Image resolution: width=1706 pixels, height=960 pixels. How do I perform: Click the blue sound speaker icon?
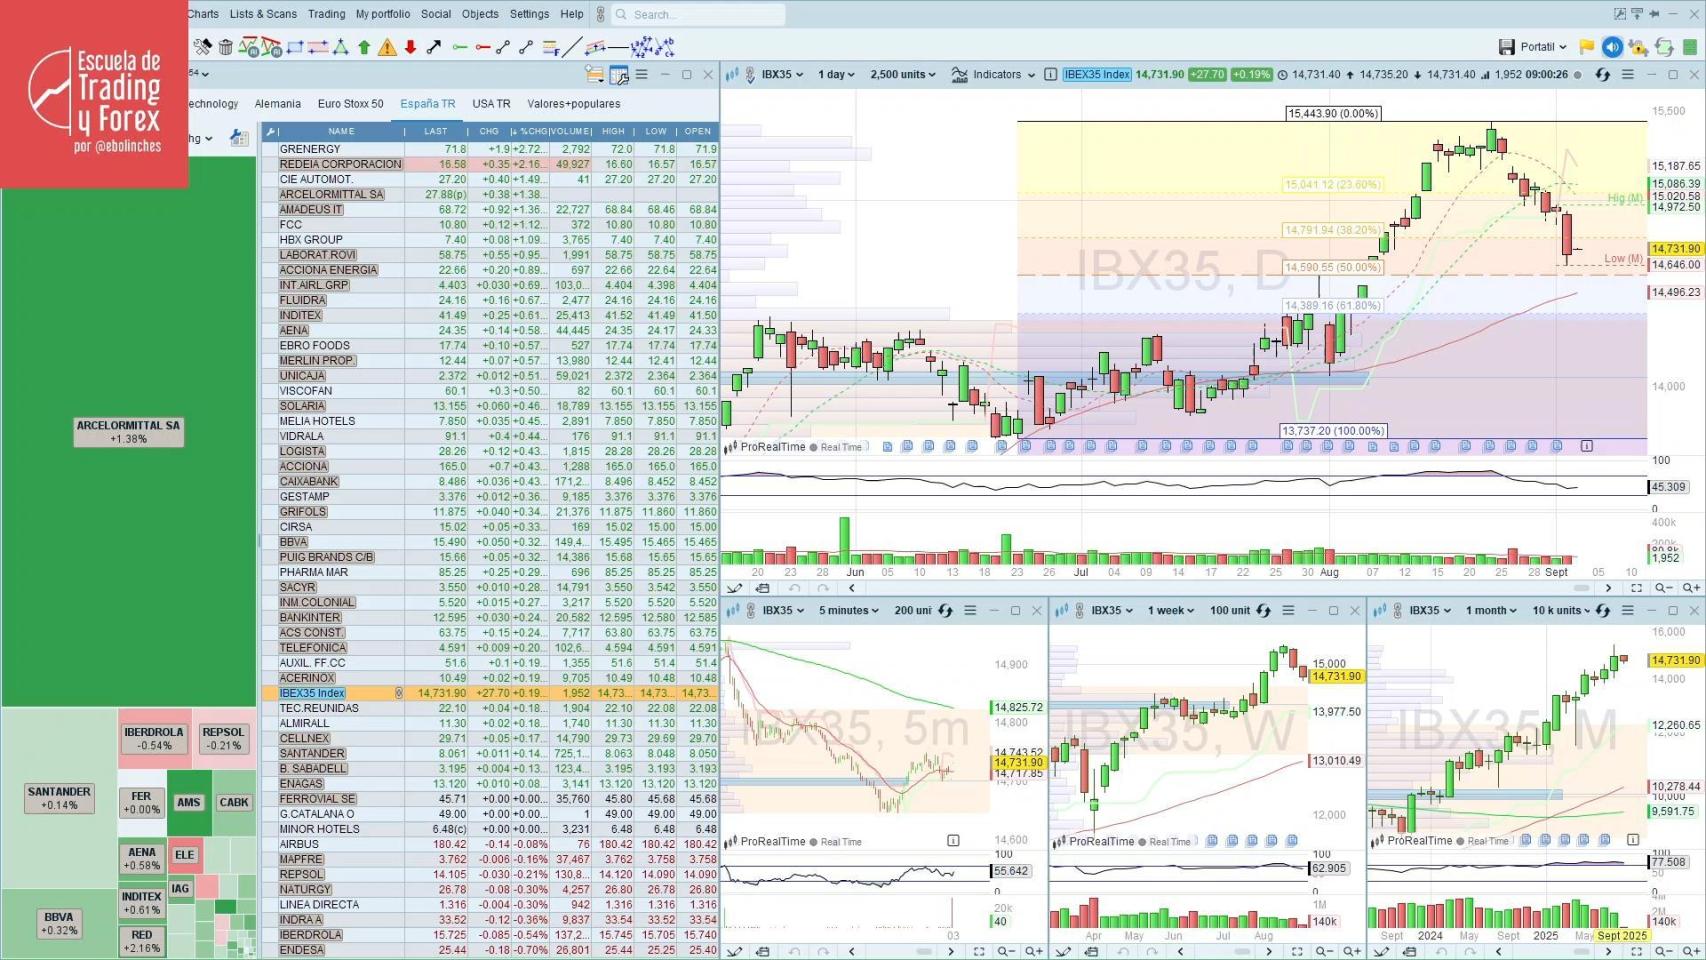point(1612,47)
